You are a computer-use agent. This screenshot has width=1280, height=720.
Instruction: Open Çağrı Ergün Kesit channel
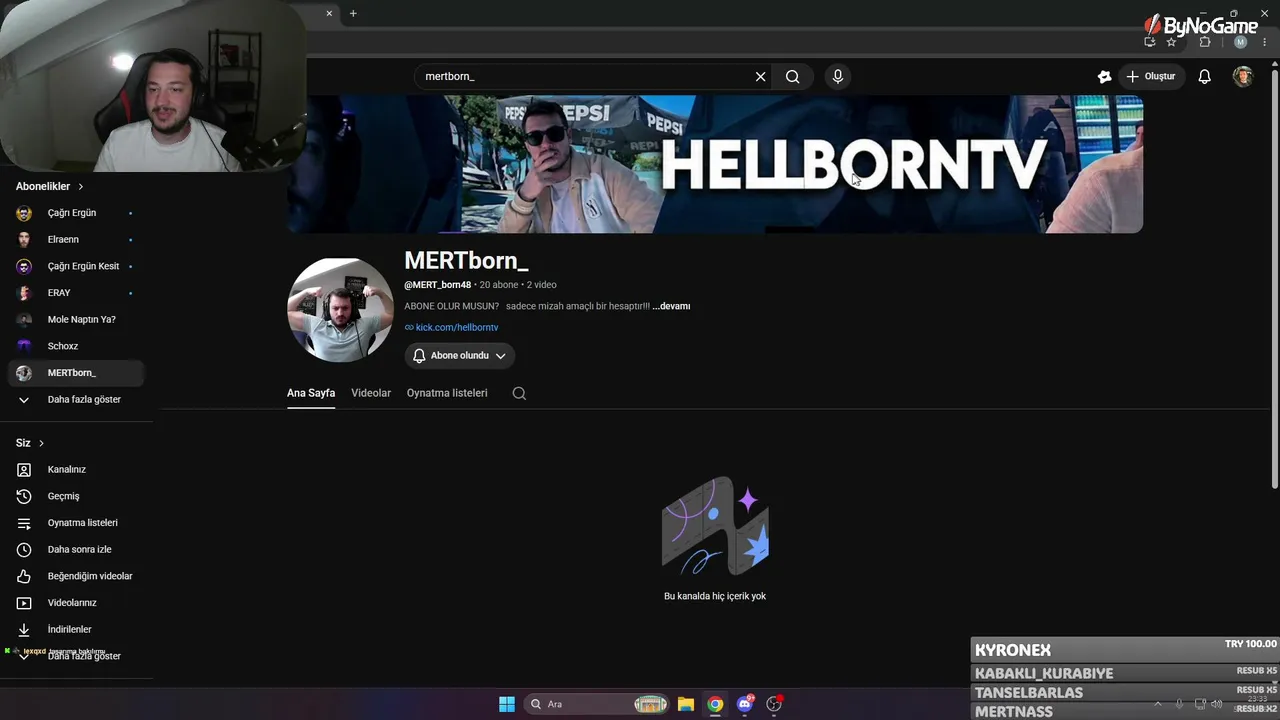pyautogui.click(x=76, y=266)
